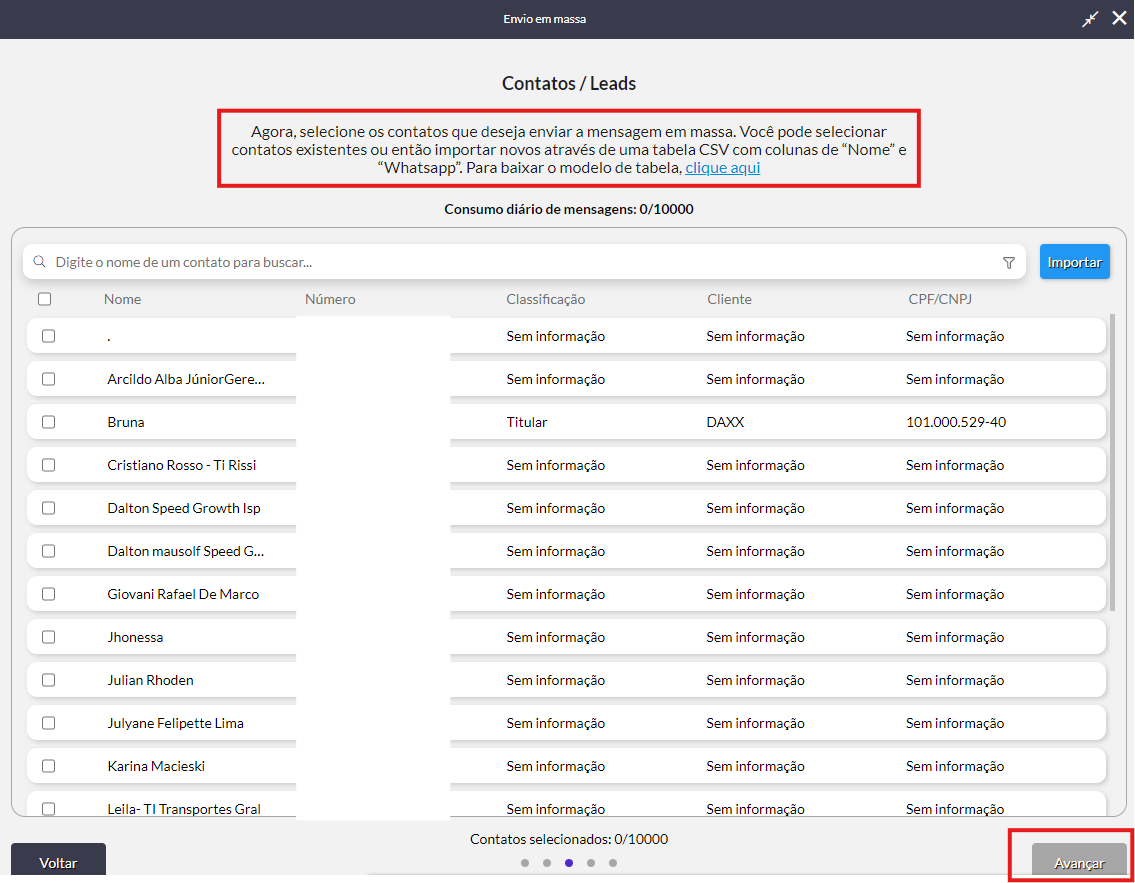
Task: Check the Giovani Rafael De Marco box
Action: coord(48,594)
